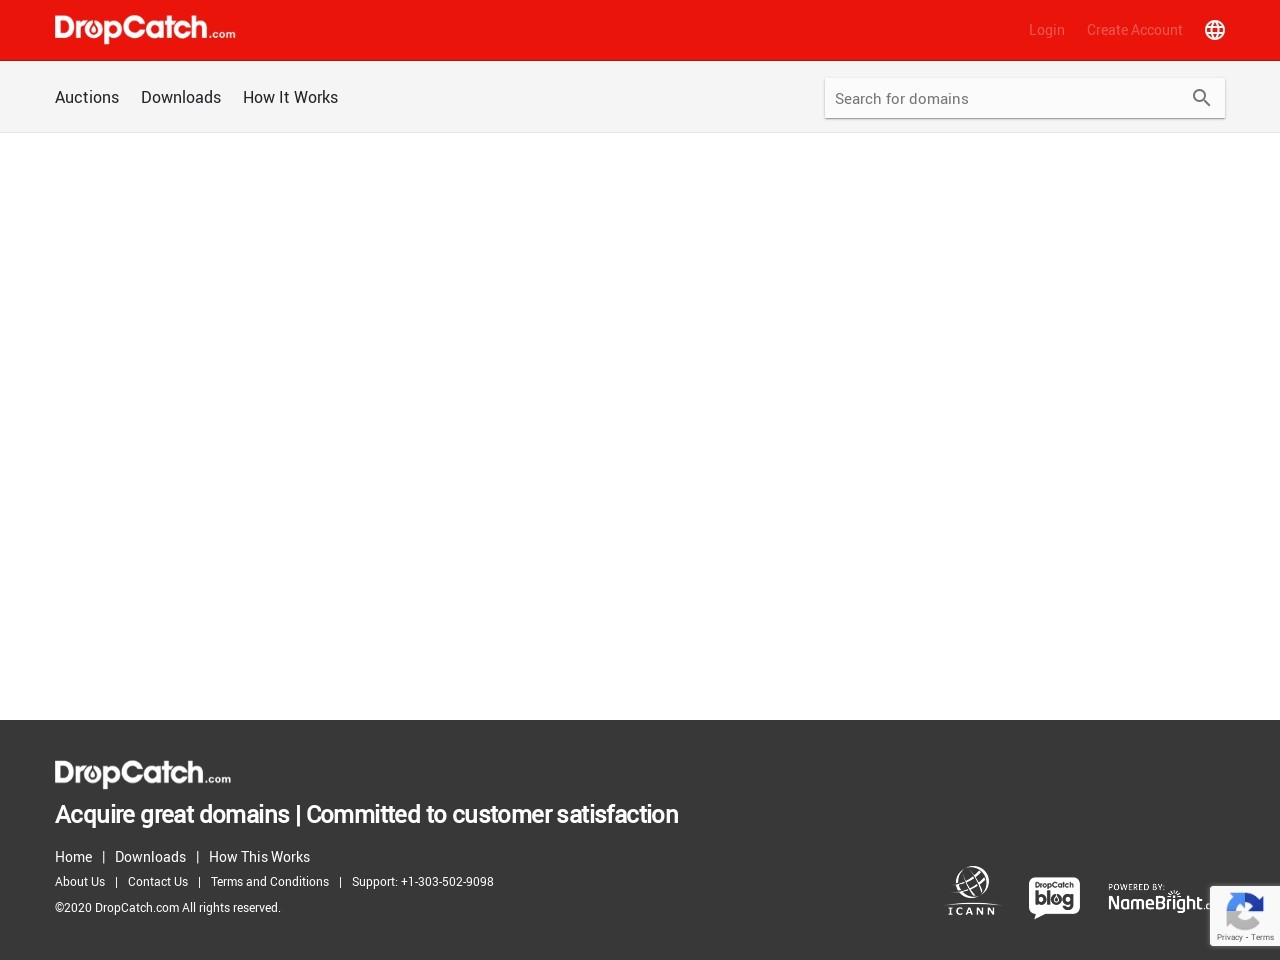
Task: Click the reCAPTCHA badge icon
Action: [1244, 915]
